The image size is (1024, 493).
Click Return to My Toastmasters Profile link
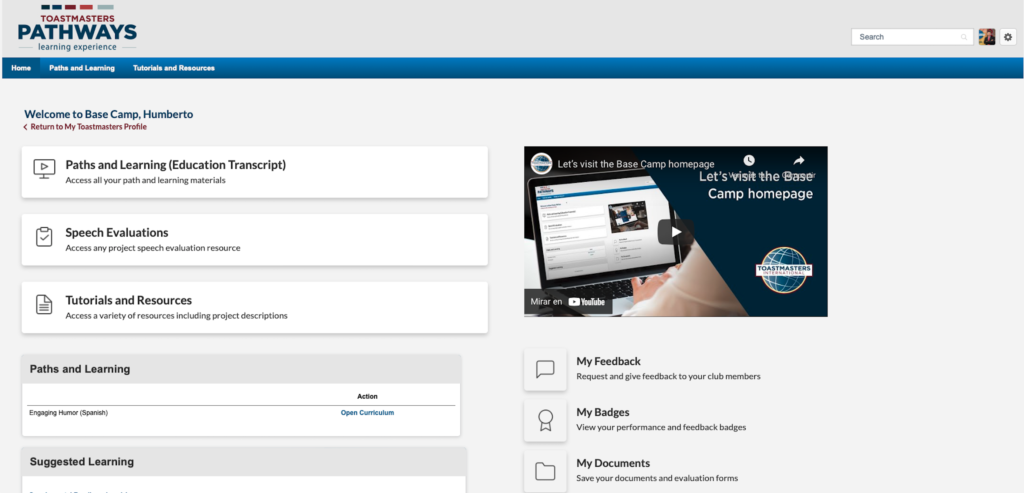[x=85, y=127]
